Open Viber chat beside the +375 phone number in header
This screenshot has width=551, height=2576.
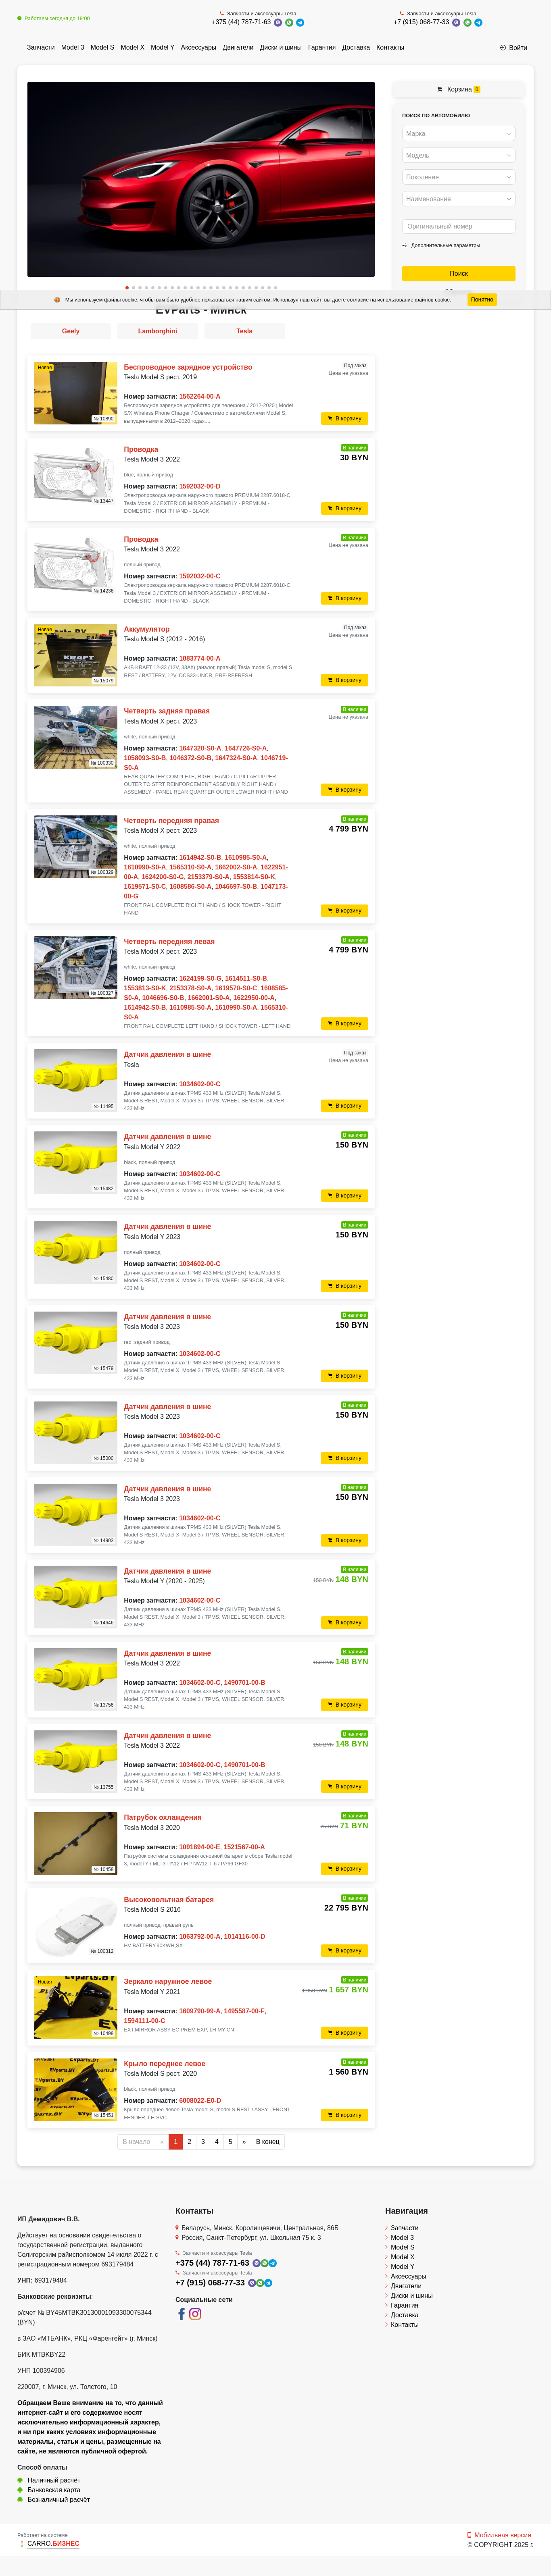pyautogui.click(x=278, y=22)
